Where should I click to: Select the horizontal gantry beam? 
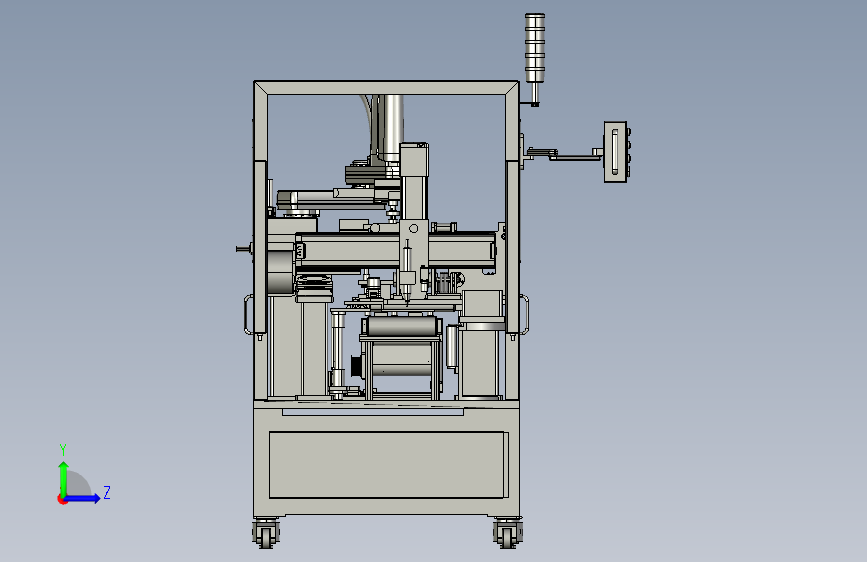click(396, 252)
